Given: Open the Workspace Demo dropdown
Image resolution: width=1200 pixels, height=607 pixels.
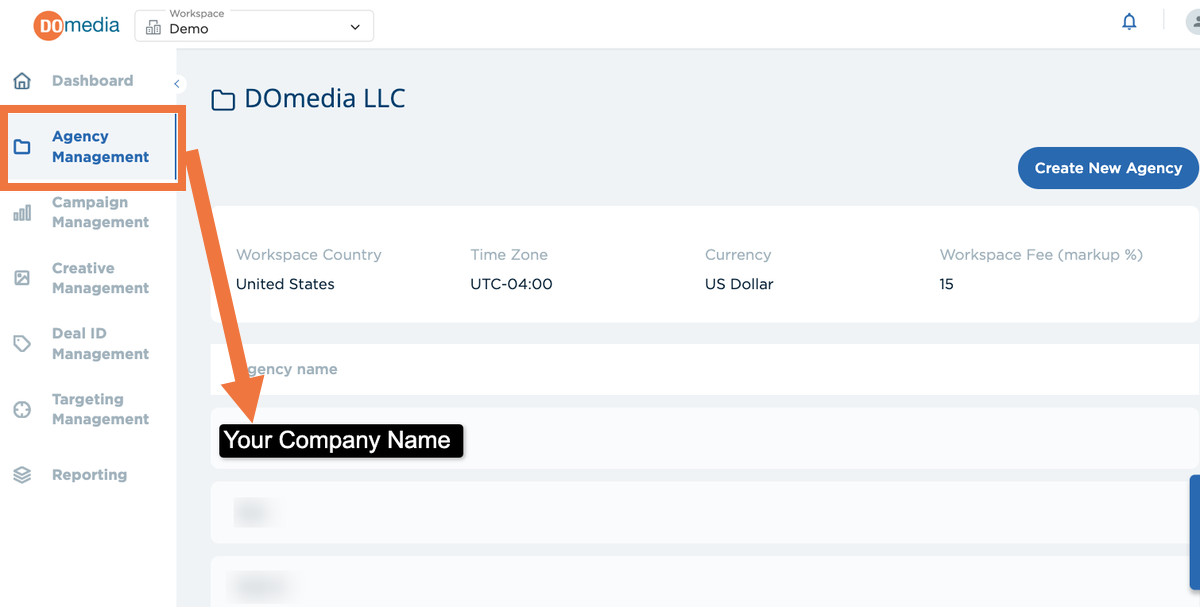Looking at the screenshot, I should 254,25.
